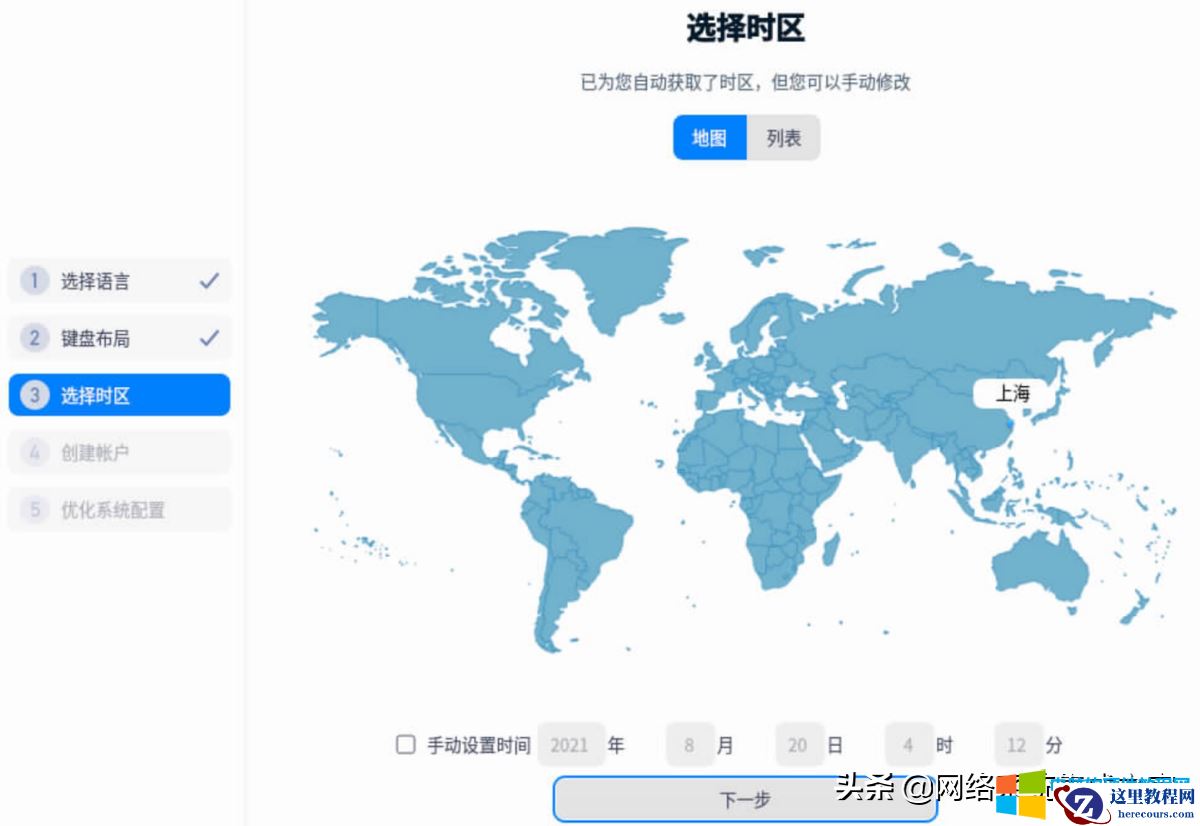
Task: Click the checkmark icon beside 选择语言
Action: [208, 281]
